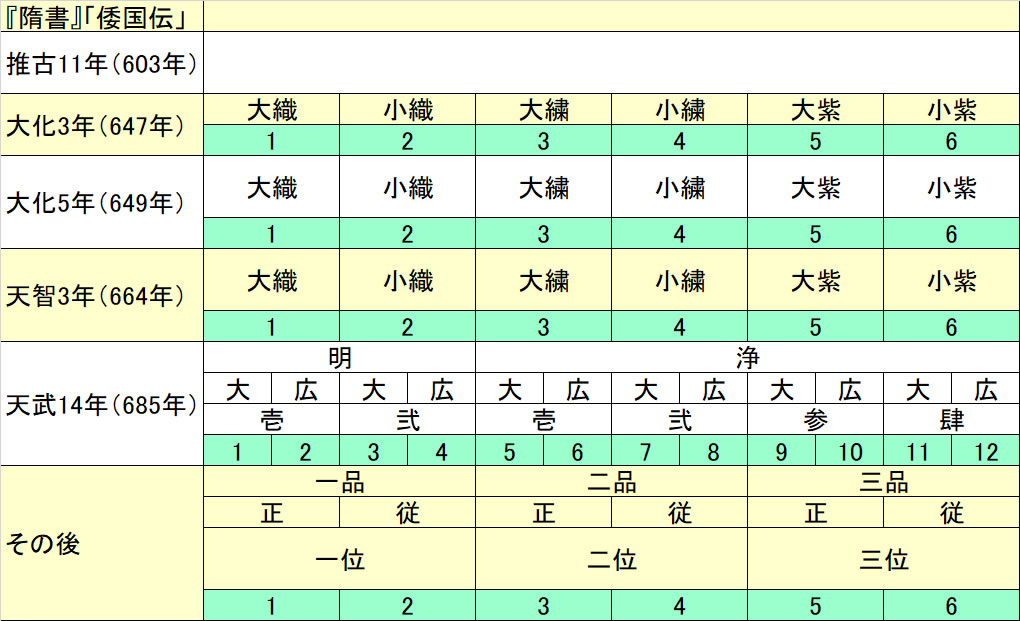Click the 一品 cell

339,482
